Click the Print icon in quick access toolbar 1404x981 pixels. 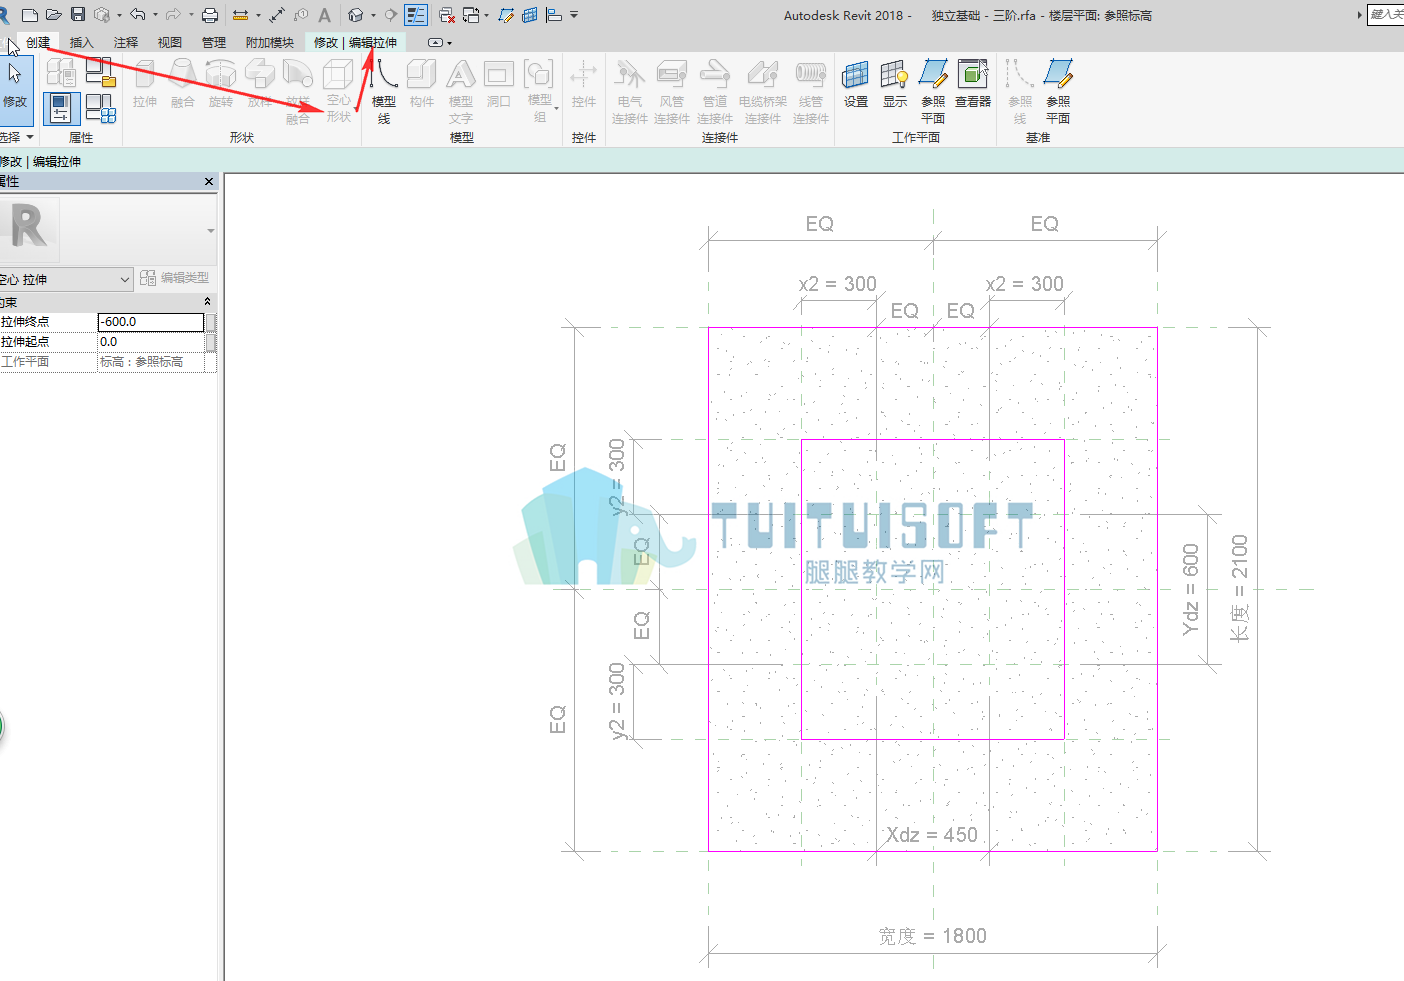coord(210,15)
